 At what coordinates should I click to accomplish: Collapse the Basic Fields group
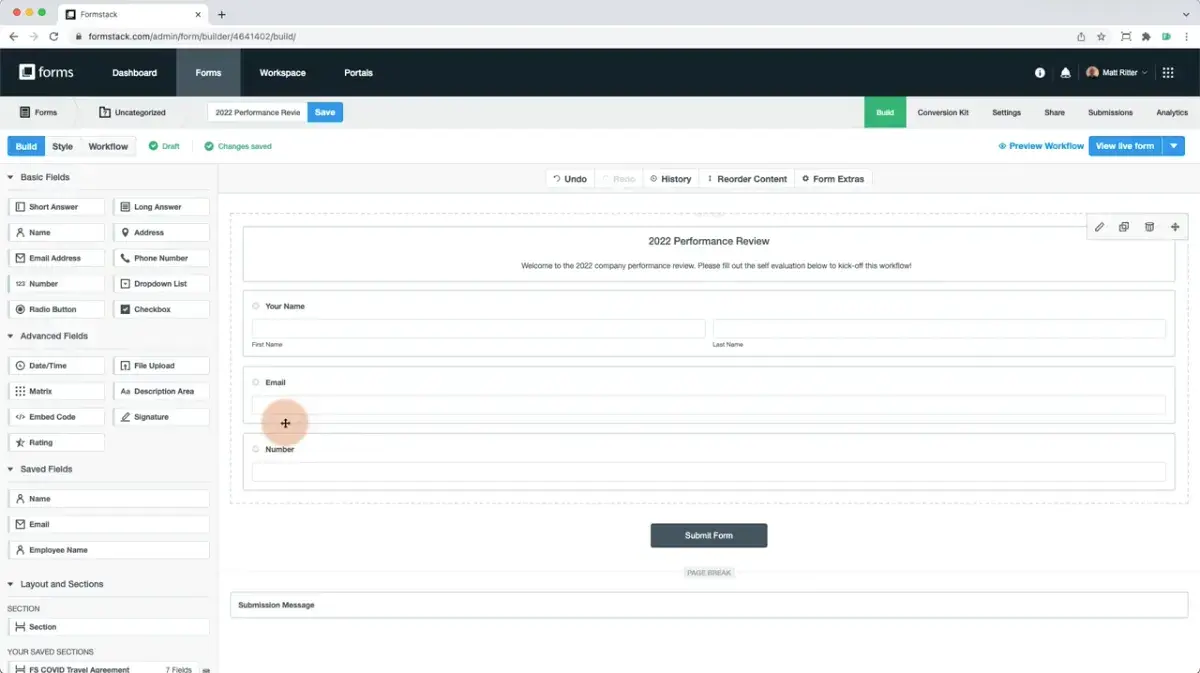pos(11,177)
